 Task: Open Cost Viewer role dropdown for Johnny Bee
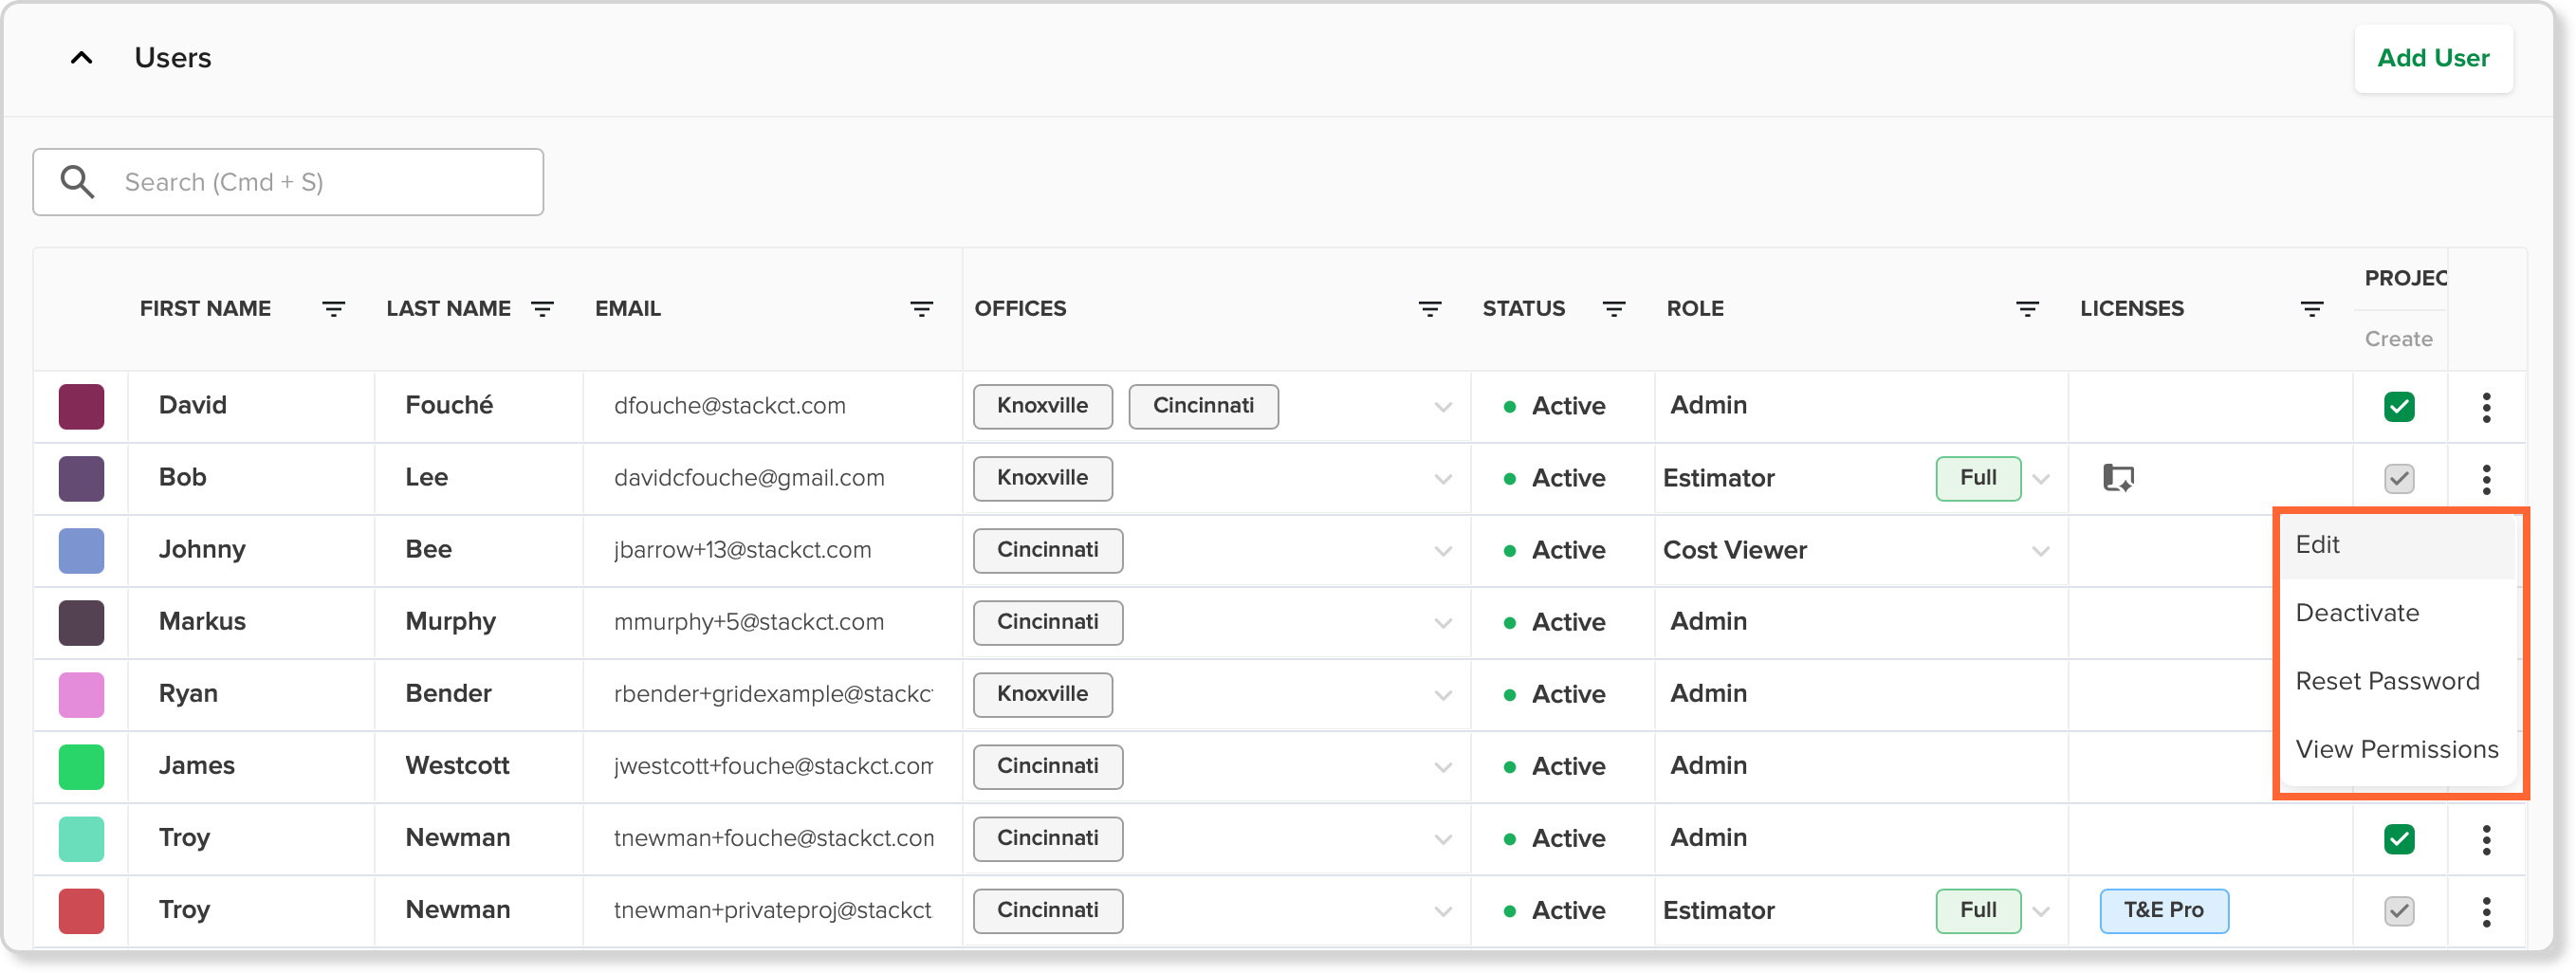coord(2041,551)
